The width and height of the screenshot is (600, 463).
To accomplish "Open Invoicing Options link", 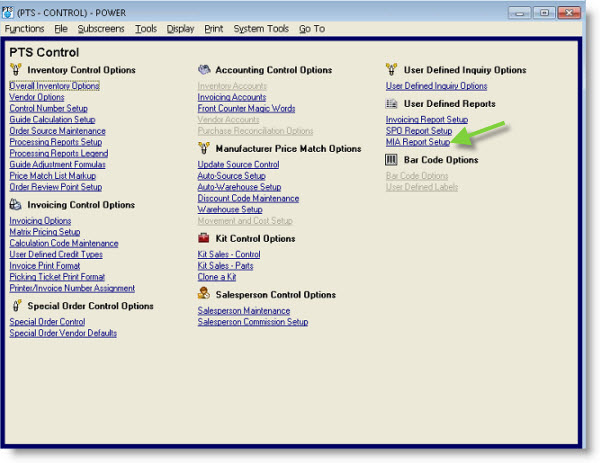I will 40,221.
